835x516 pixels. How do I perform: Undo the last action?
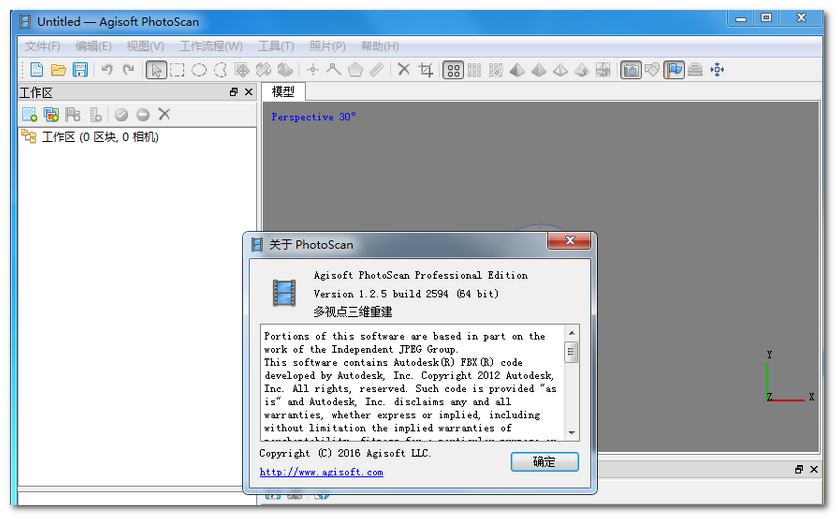point(107,70)
